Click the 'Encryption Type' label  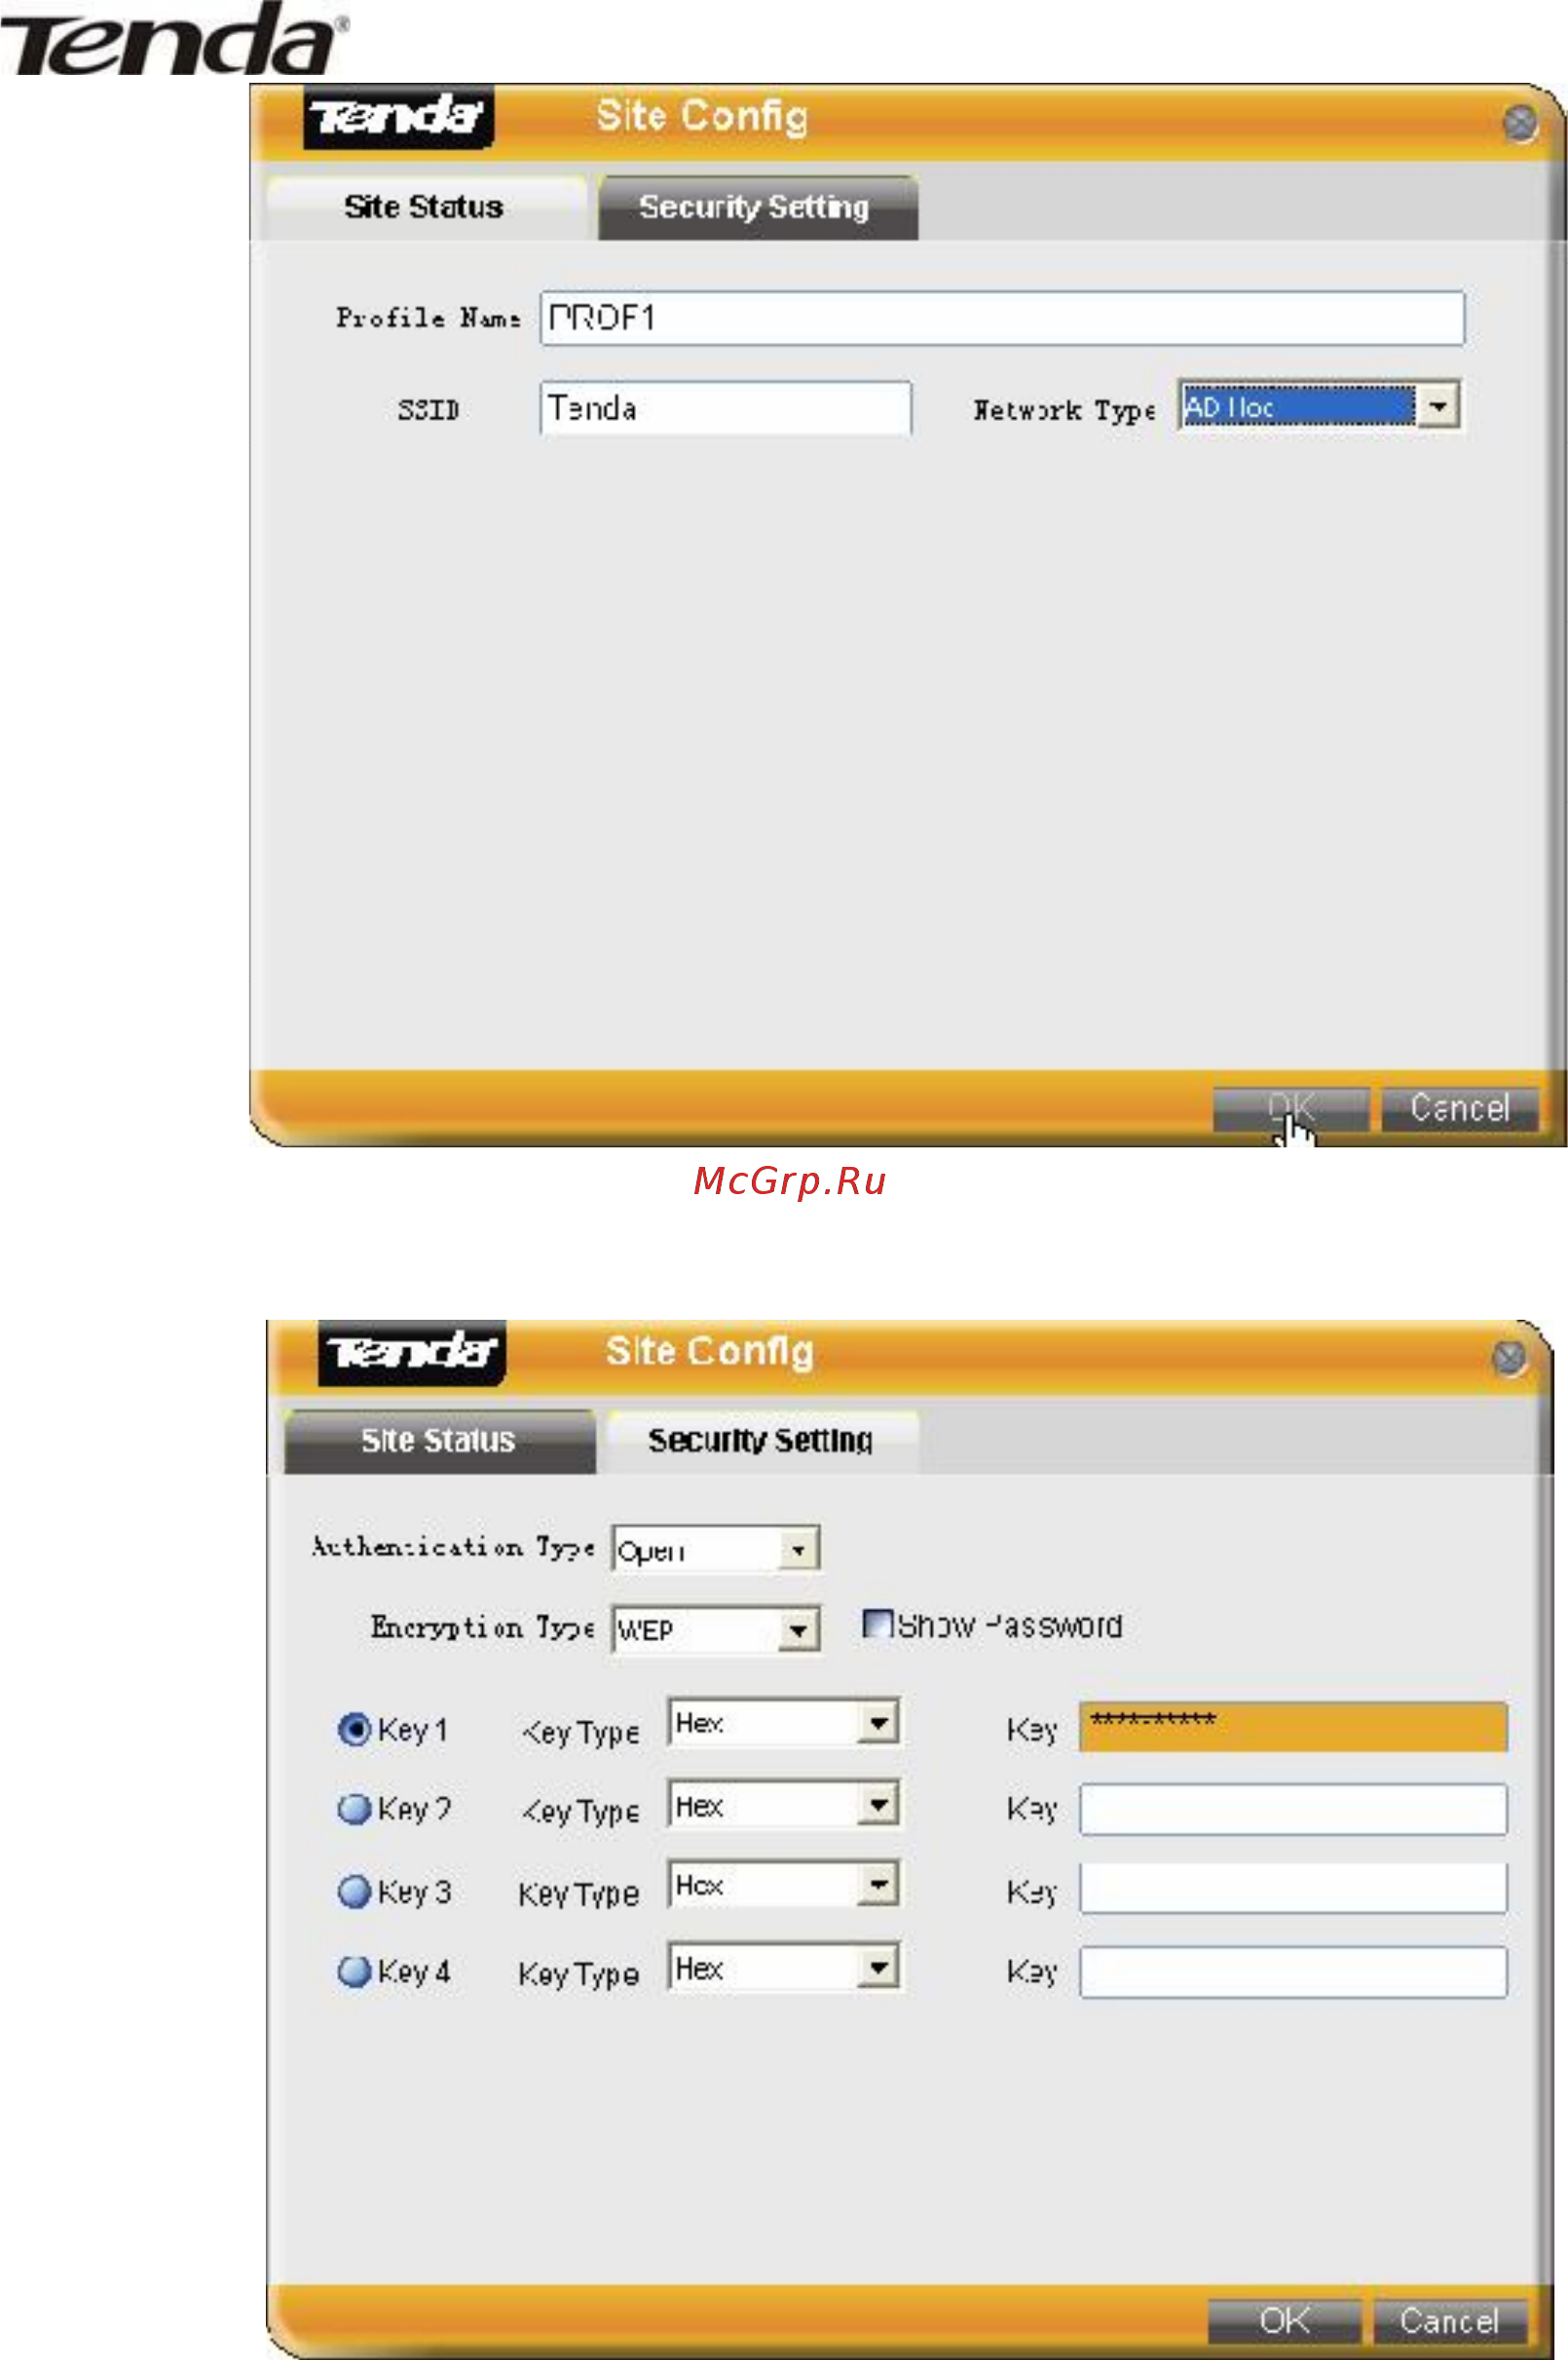tap(483, 1627)
